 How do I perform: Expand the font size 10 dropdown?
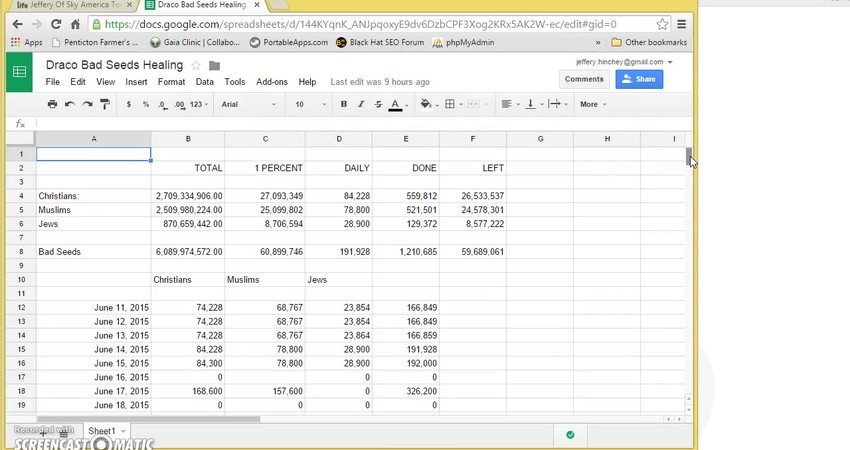coord(310,104)
